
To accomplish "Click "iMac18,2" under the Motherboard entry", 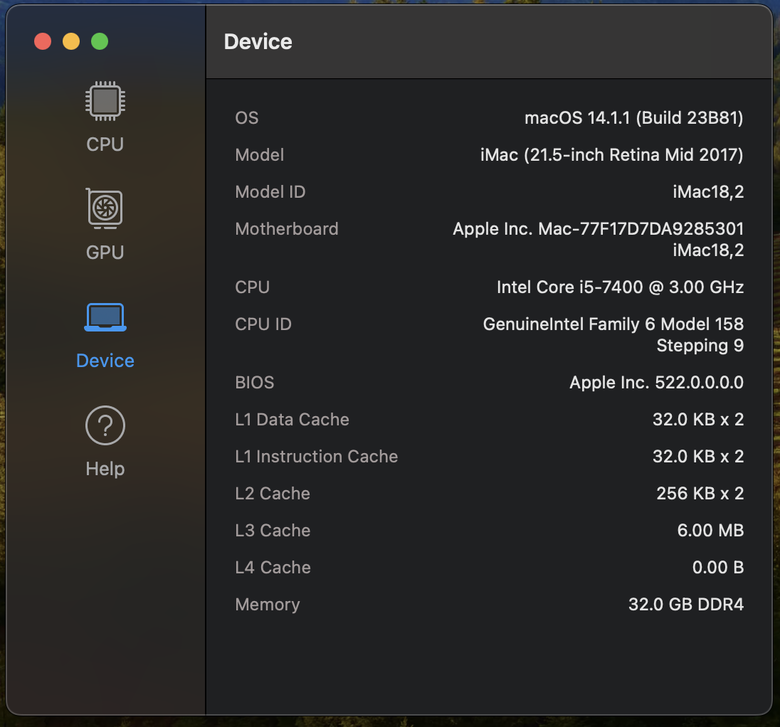I will tap(708, 250).
